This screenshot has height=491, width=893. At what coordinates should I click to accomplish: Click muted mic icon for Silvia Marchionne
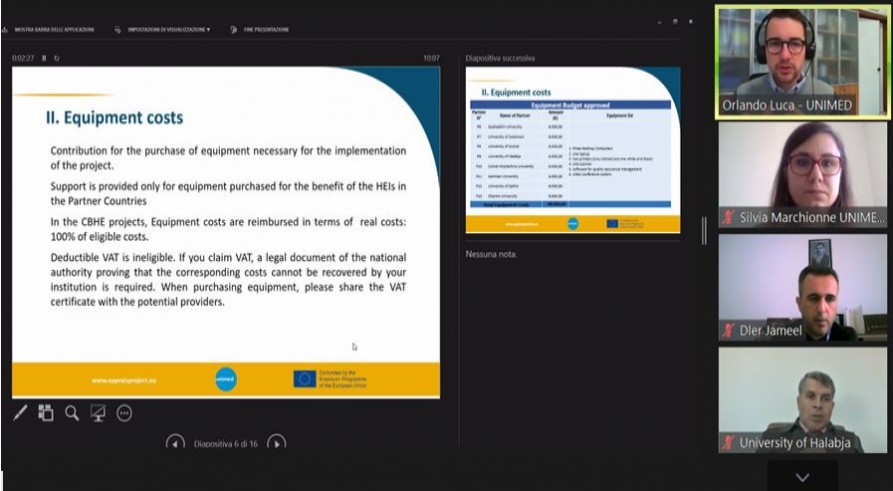[x=728, y=217]
